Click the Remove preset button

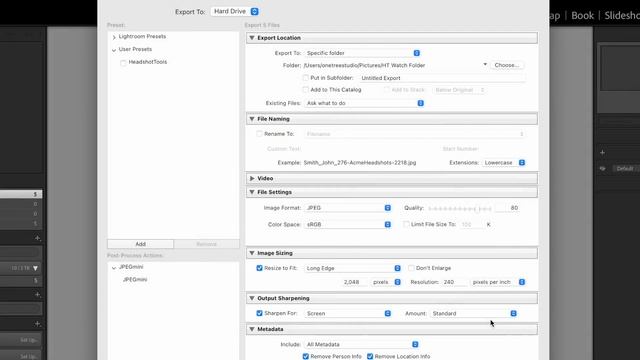click(x=207, y=244)
